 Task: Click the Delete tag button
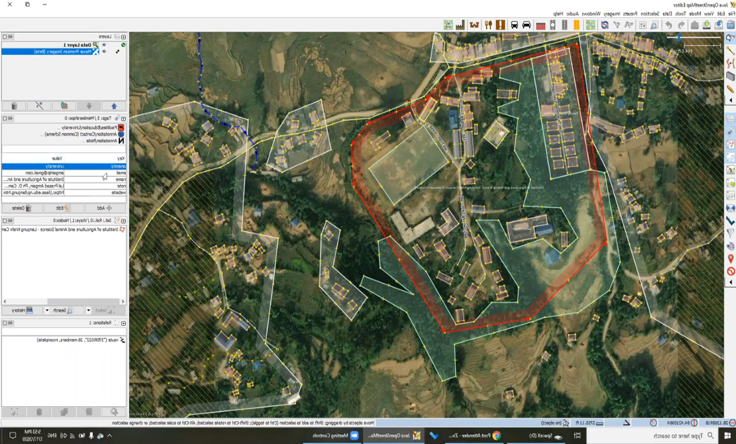(21, 207)
